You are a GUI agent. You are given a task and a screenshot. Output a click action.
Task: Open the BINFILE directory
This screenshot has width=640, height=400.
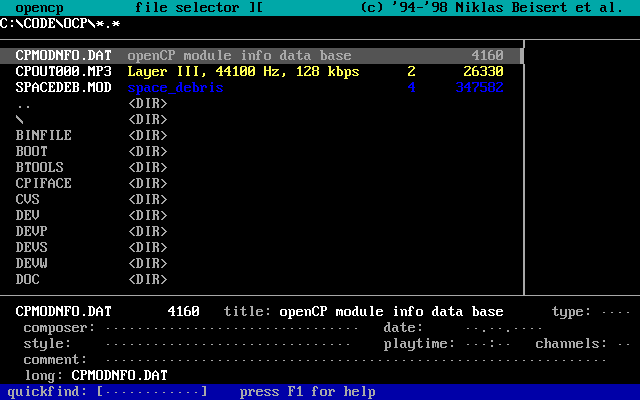click(44, 136)
